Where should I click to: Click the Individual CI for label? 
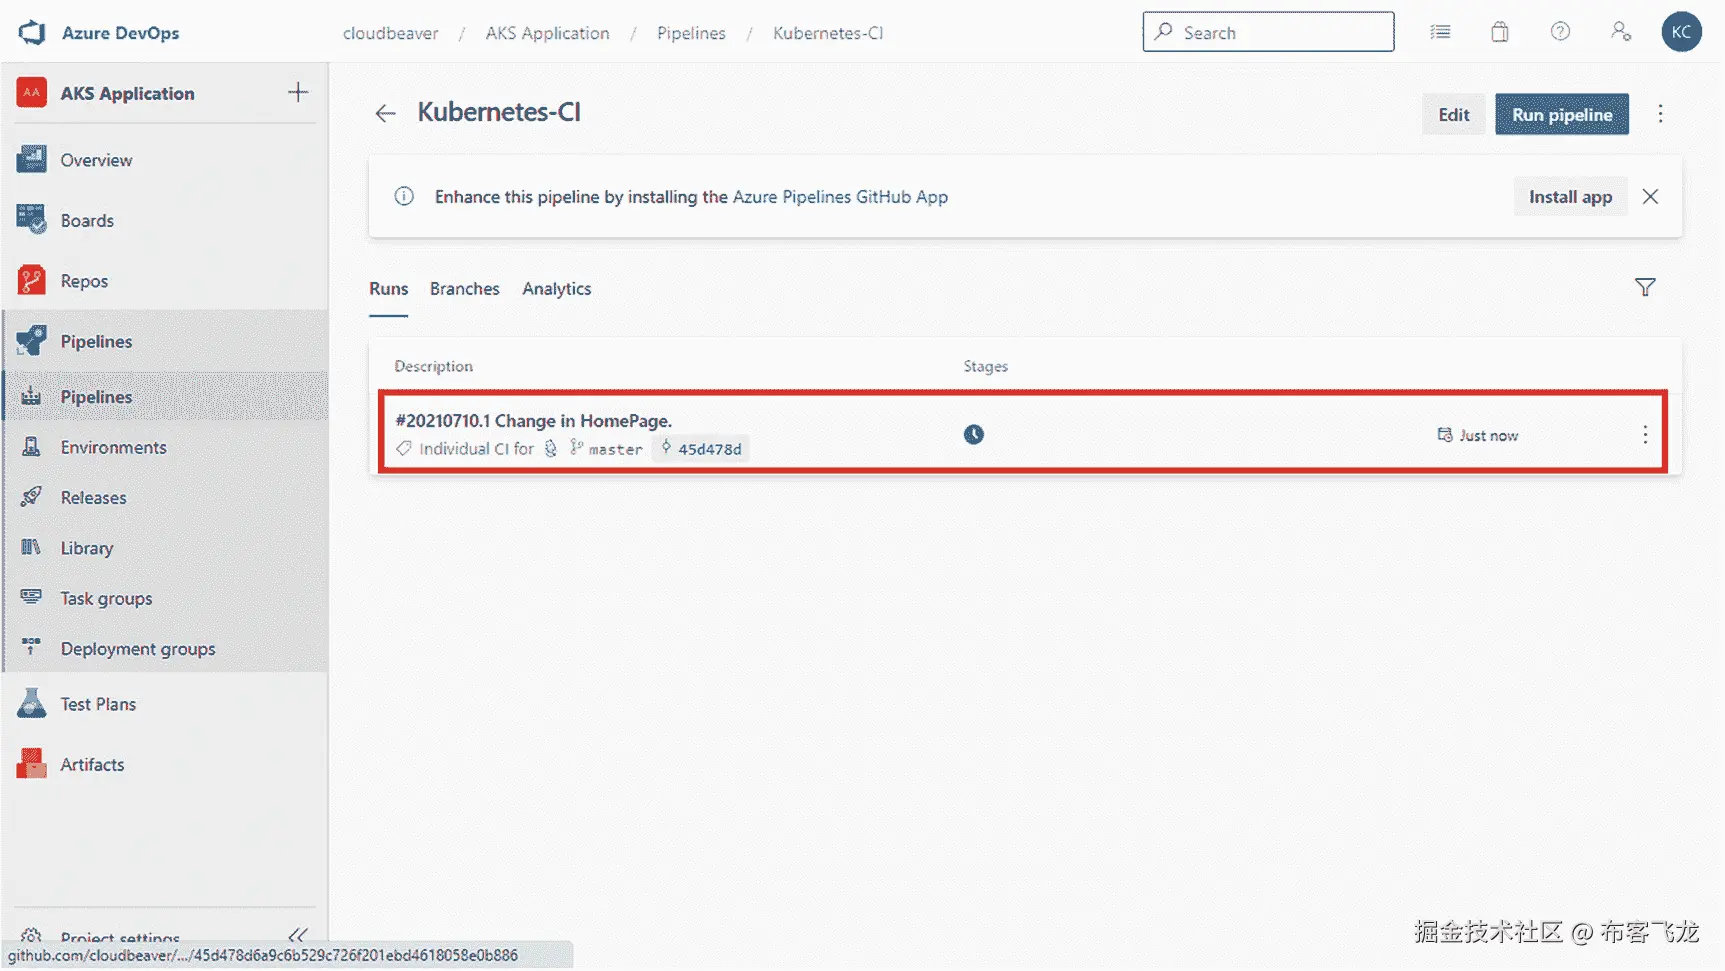click(476, 449)
